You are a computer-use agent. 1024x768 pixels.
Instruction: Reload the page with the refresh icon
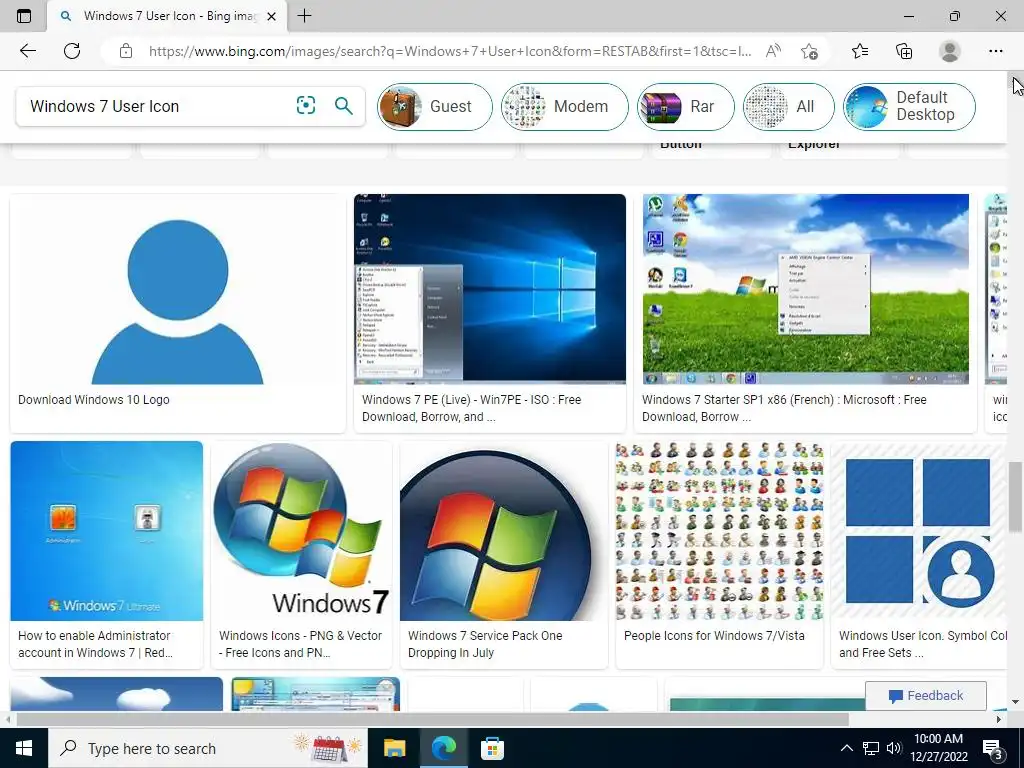pos(72,51)
